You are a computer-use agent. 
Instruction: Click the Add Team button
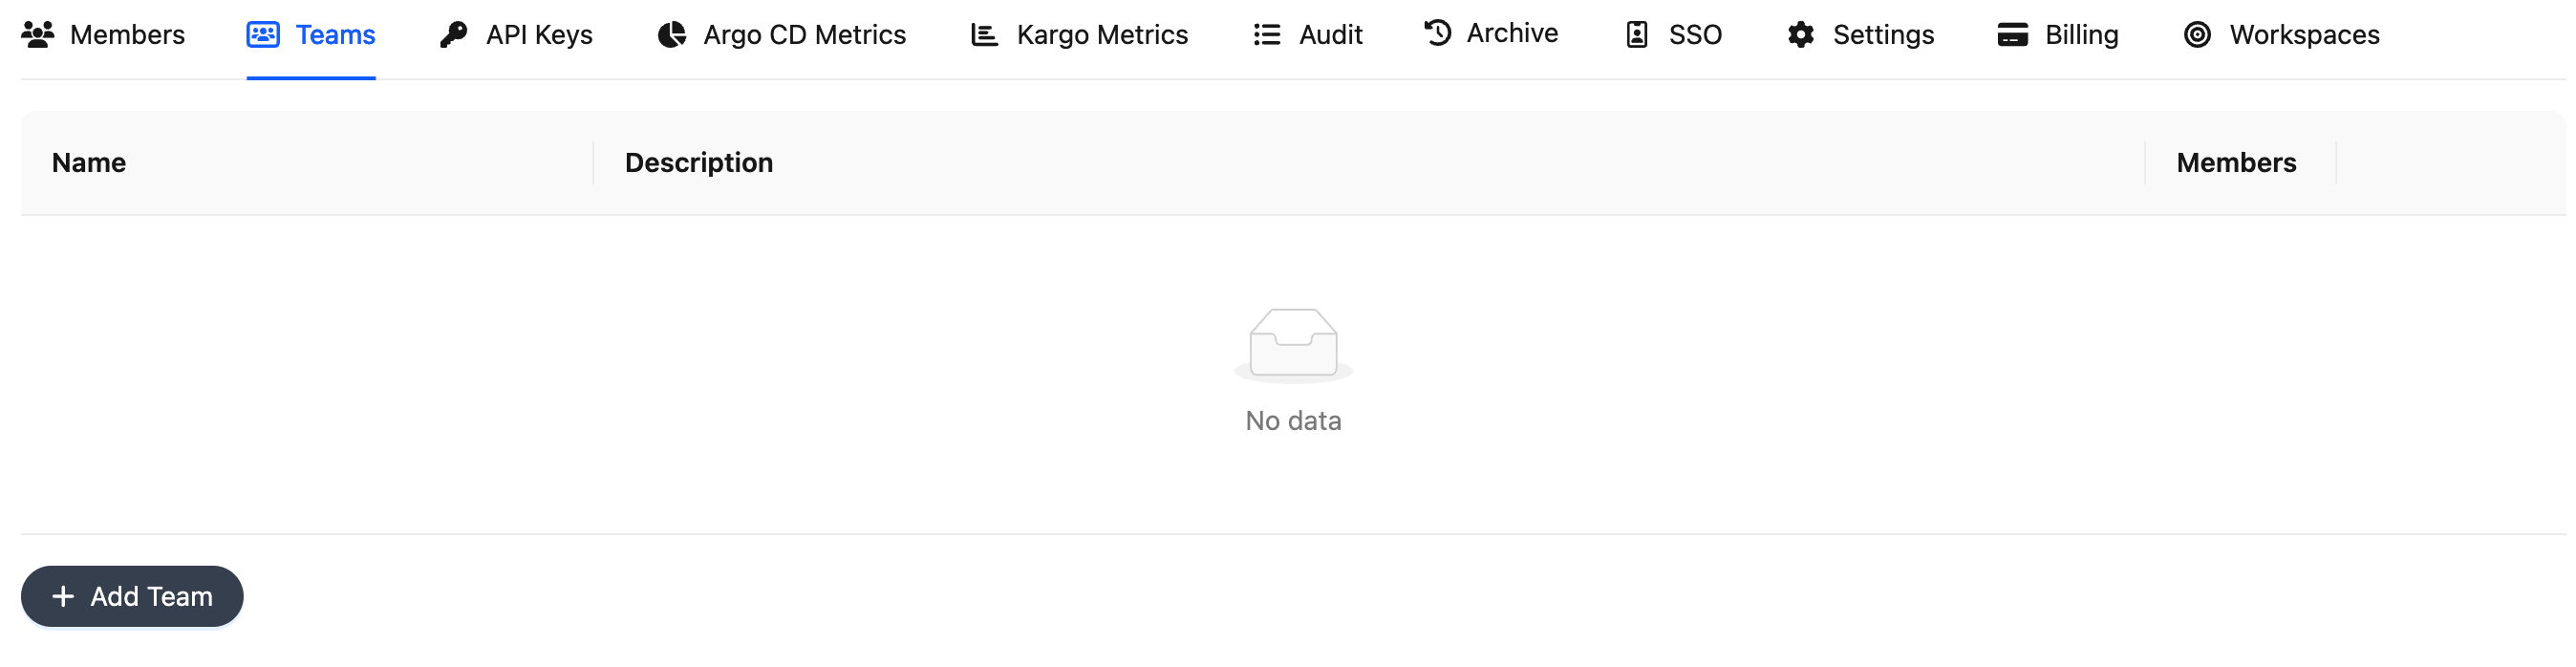click(x=132, y=597)
